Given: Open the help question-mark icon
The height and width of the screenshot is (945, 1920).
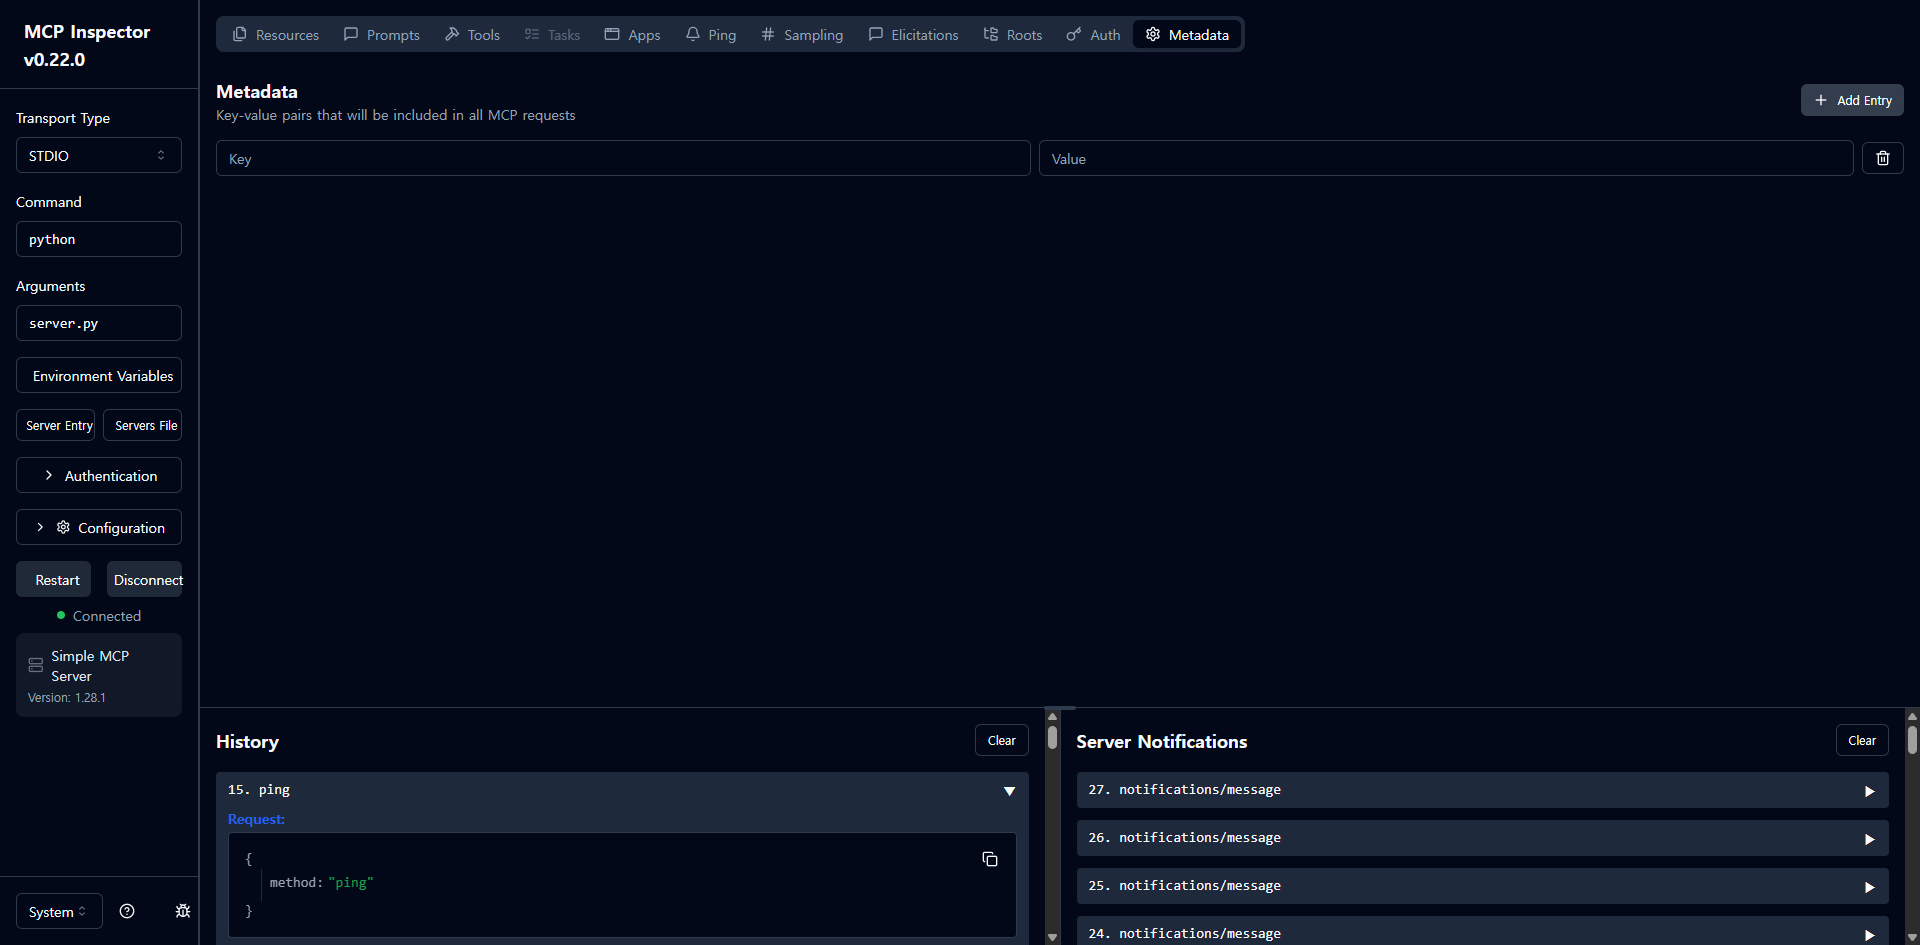Looking at the screenshot, I should [127, 911].
